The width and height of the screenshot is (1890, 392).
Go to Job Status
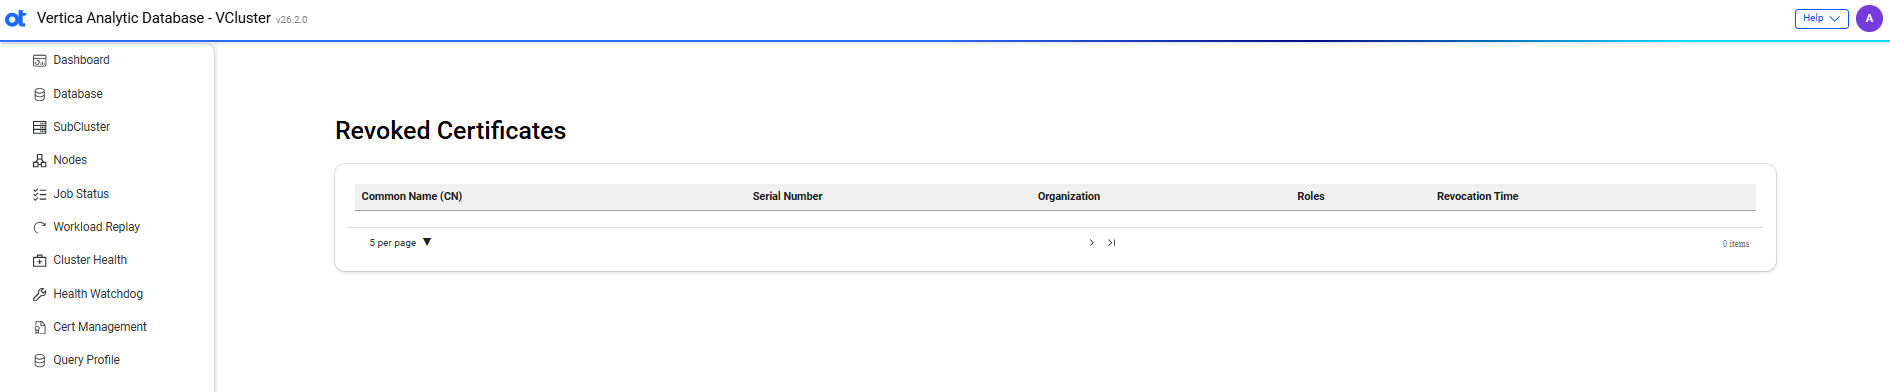tap(81, 194)
